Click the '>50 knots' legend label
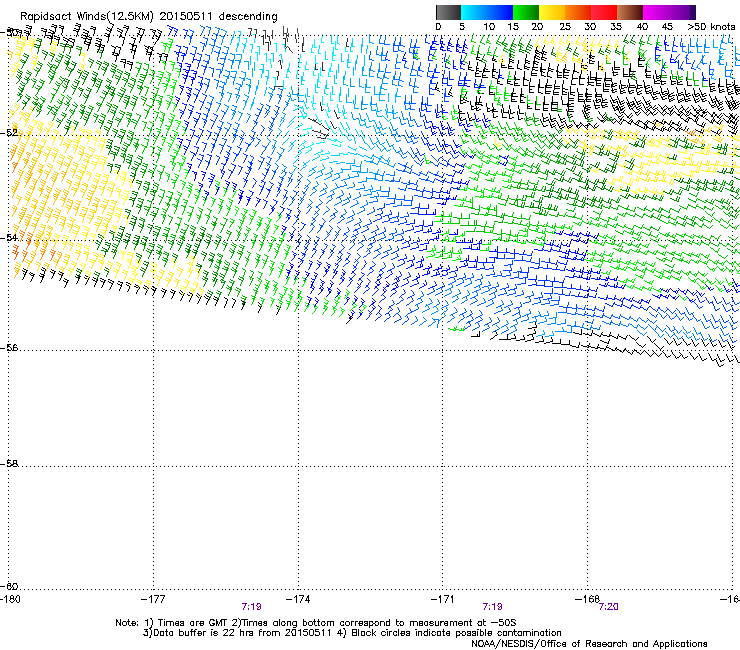740x650 pixels. (x=712, y=27)
